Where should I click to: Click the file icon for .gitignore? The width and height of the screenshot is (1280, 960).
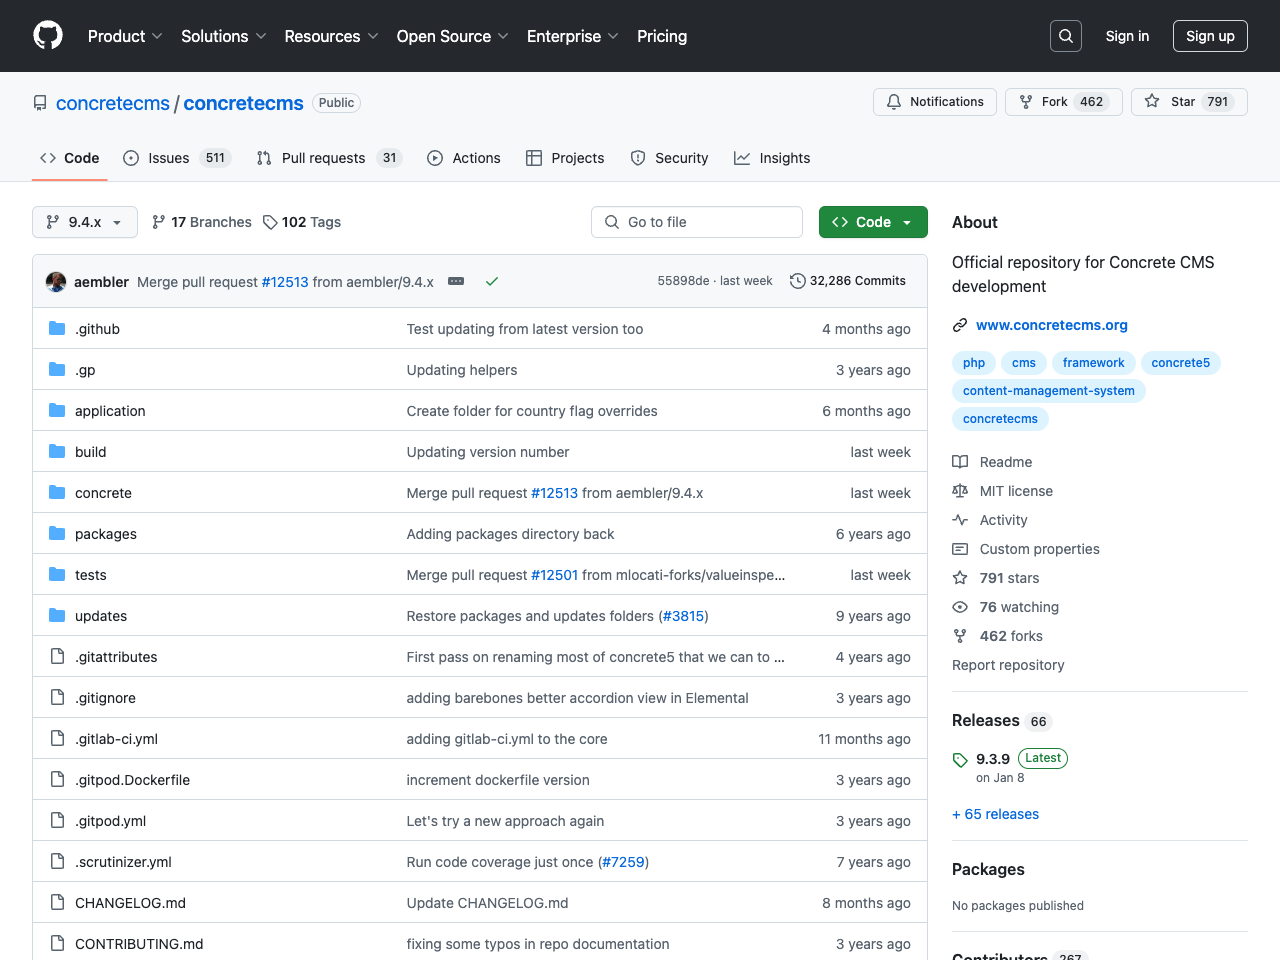(57, 698)
